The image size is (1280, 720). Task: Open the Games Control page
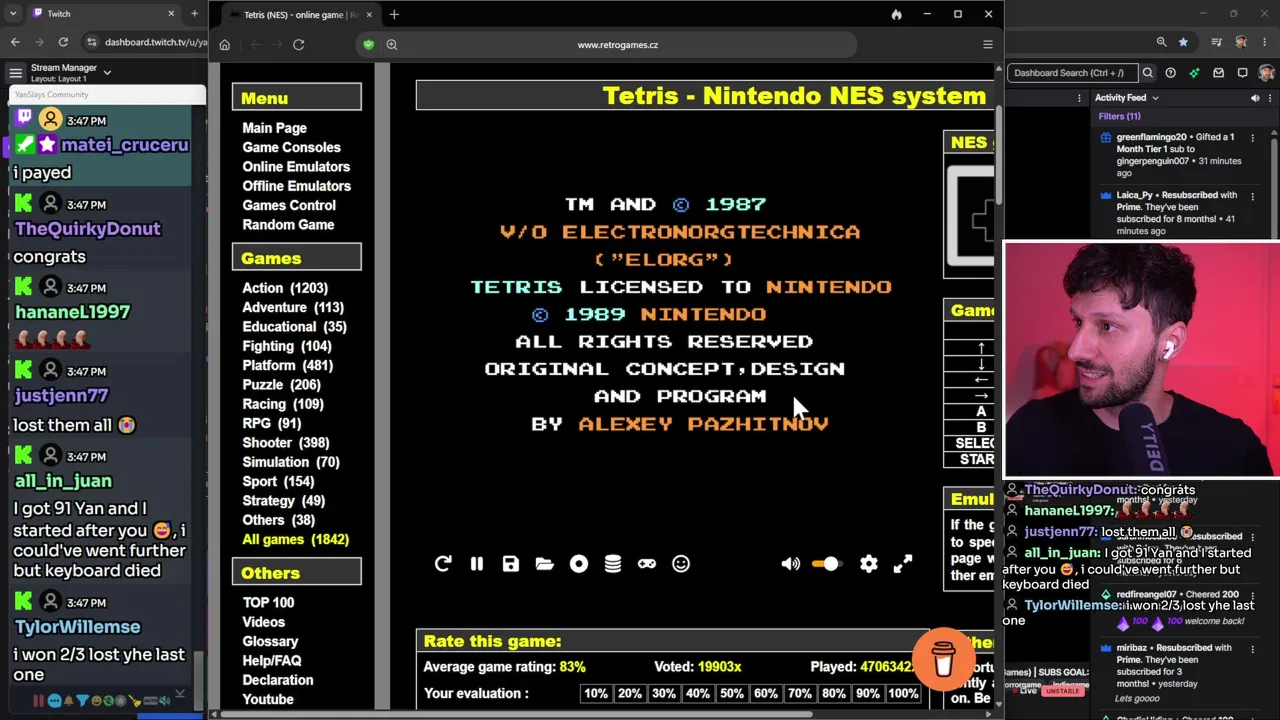point(289,205)
